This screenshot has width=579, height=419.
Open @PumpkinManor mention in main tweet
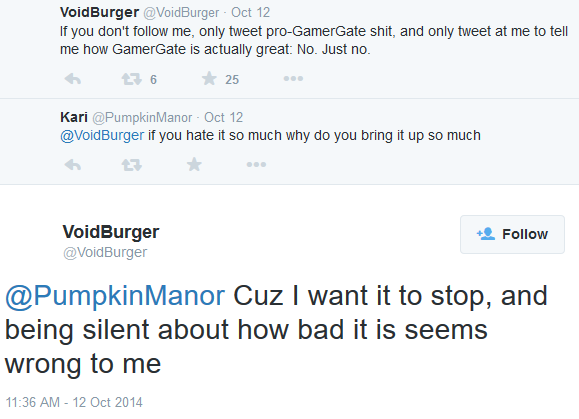[x=115, y=296]
